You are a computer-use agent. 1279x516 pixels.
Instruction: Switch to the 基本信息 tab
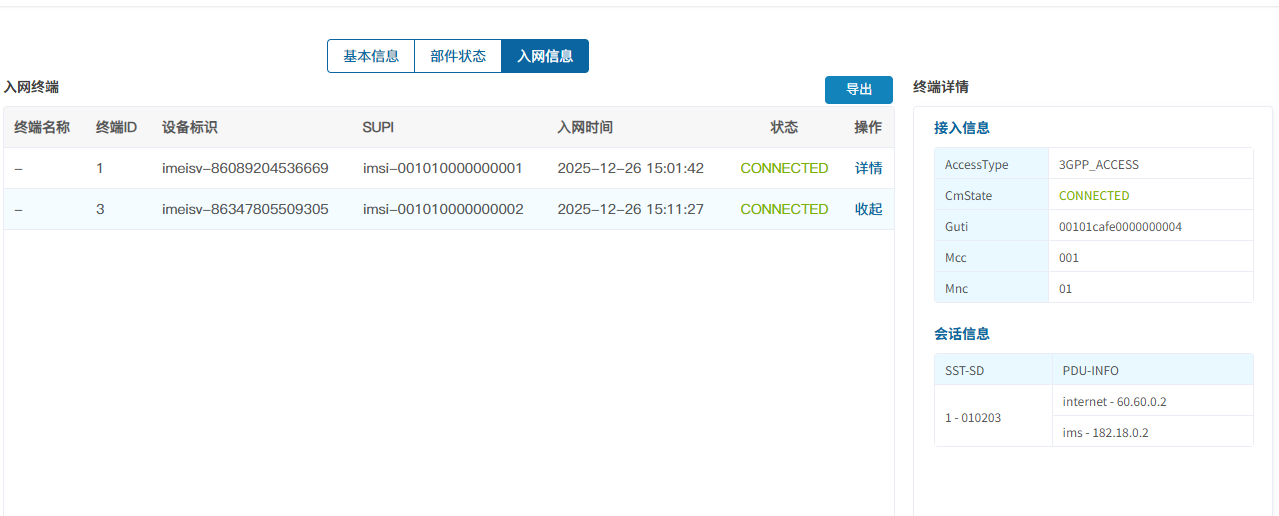tap(371, 56)
